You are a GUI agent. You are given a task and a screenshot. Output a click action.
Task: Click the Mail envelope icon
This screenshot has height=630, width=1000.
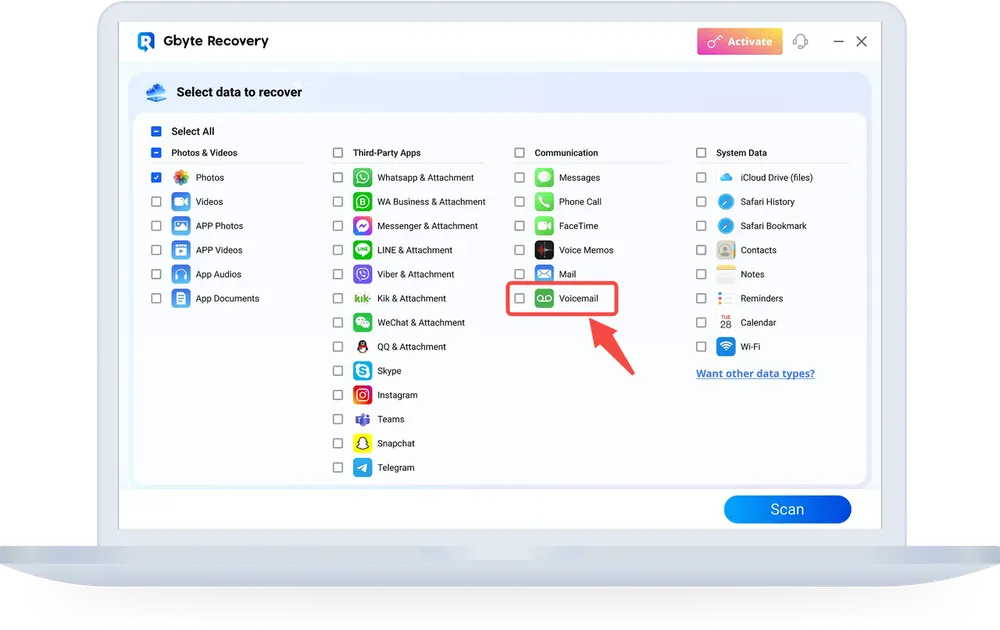[x=544, y=274]
